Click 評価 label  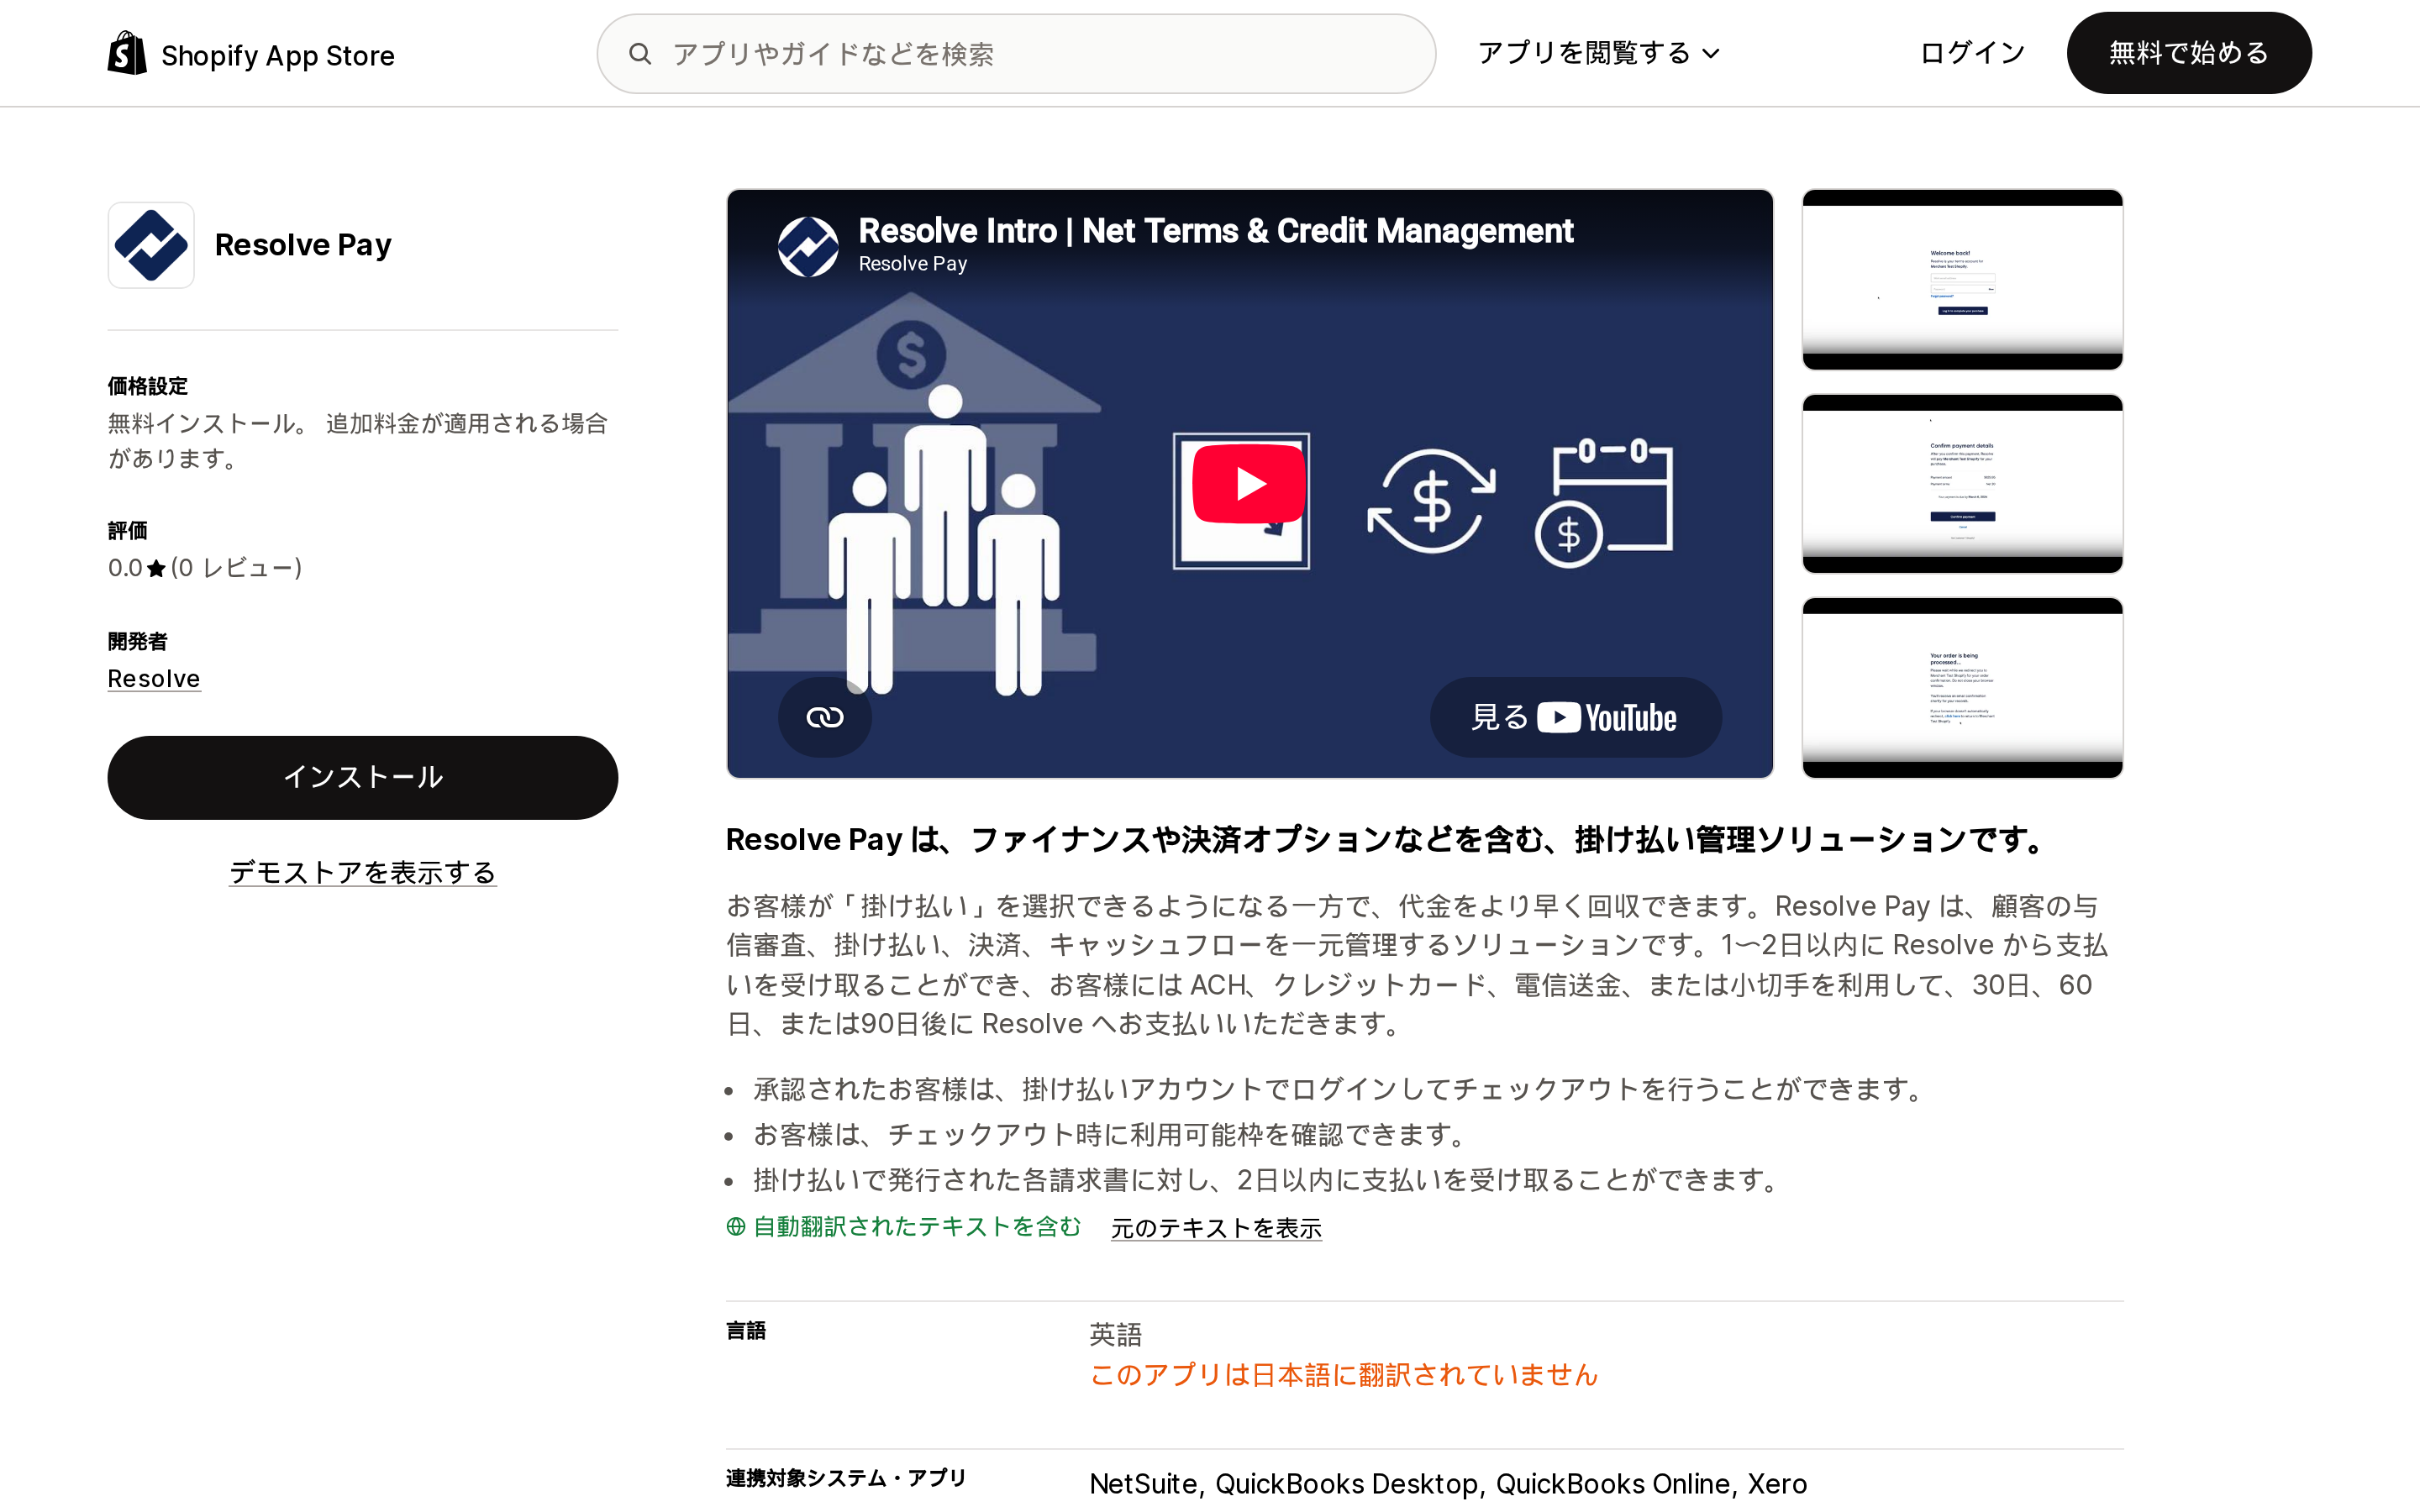click(x=128, y=530)
